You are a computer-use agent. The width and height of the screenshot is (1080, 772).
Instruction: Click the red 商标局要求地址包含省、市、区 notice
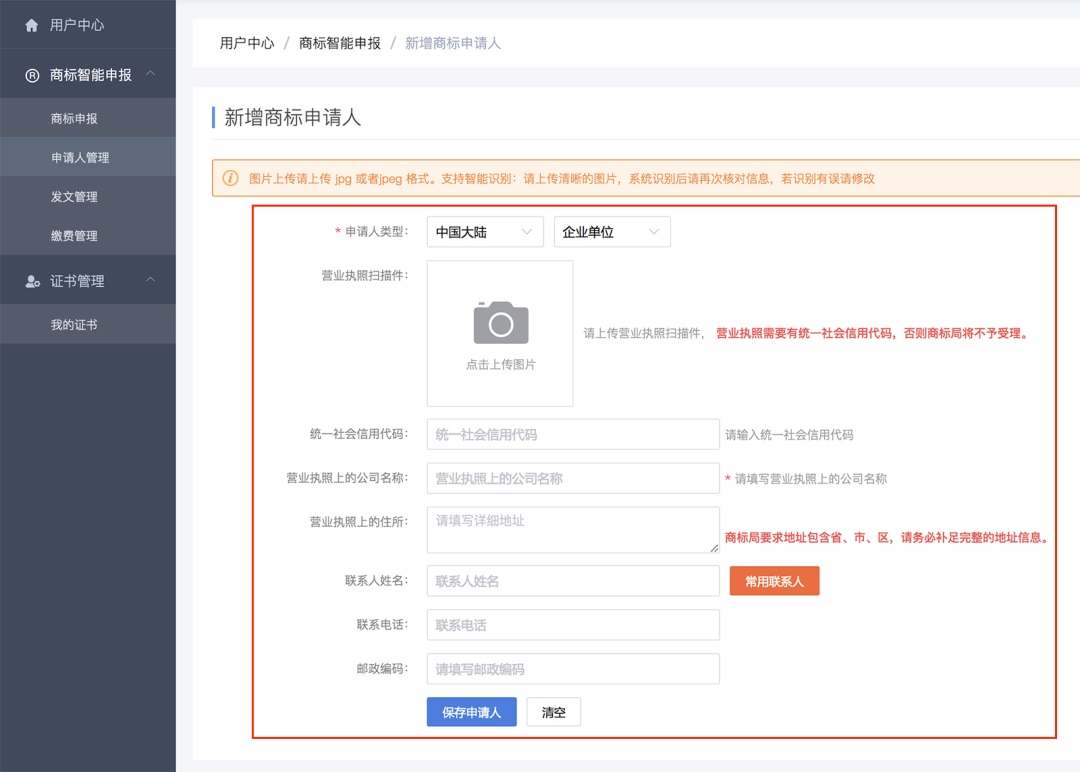[x=889, y=538]
